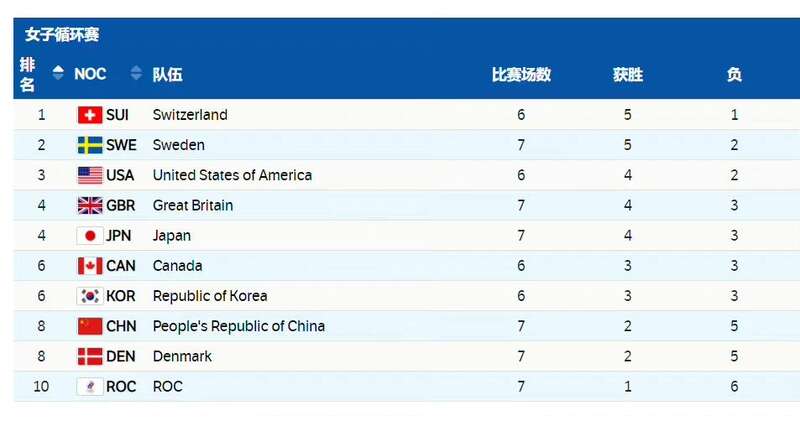Screen dimensions: 800x426
Task: Open People's Republic of China team link
Action: [238, 326]
